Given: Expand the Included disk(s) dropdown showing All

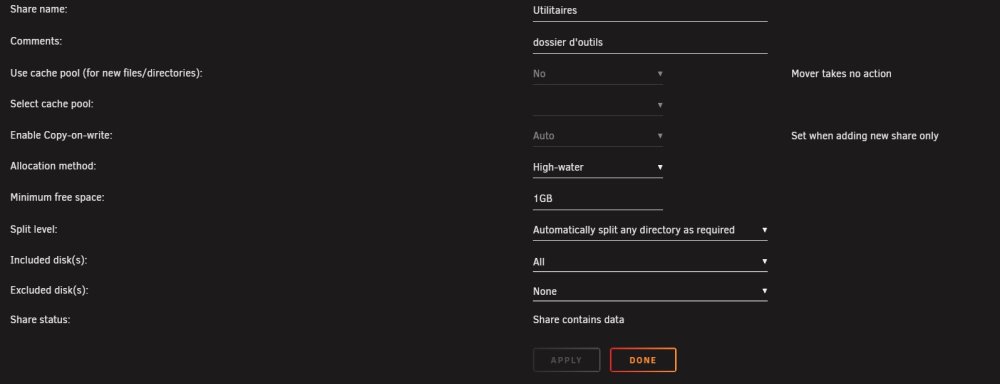Looking at the screenshot, I should (650, 262).
